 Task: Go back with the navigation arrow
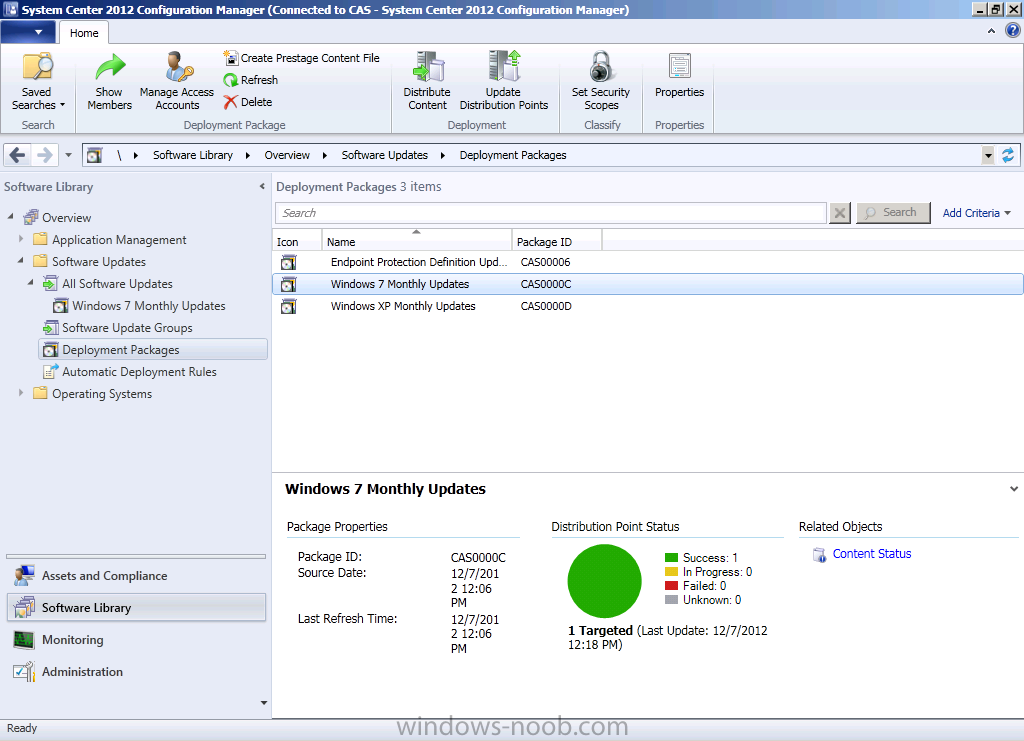coord(18,155)
